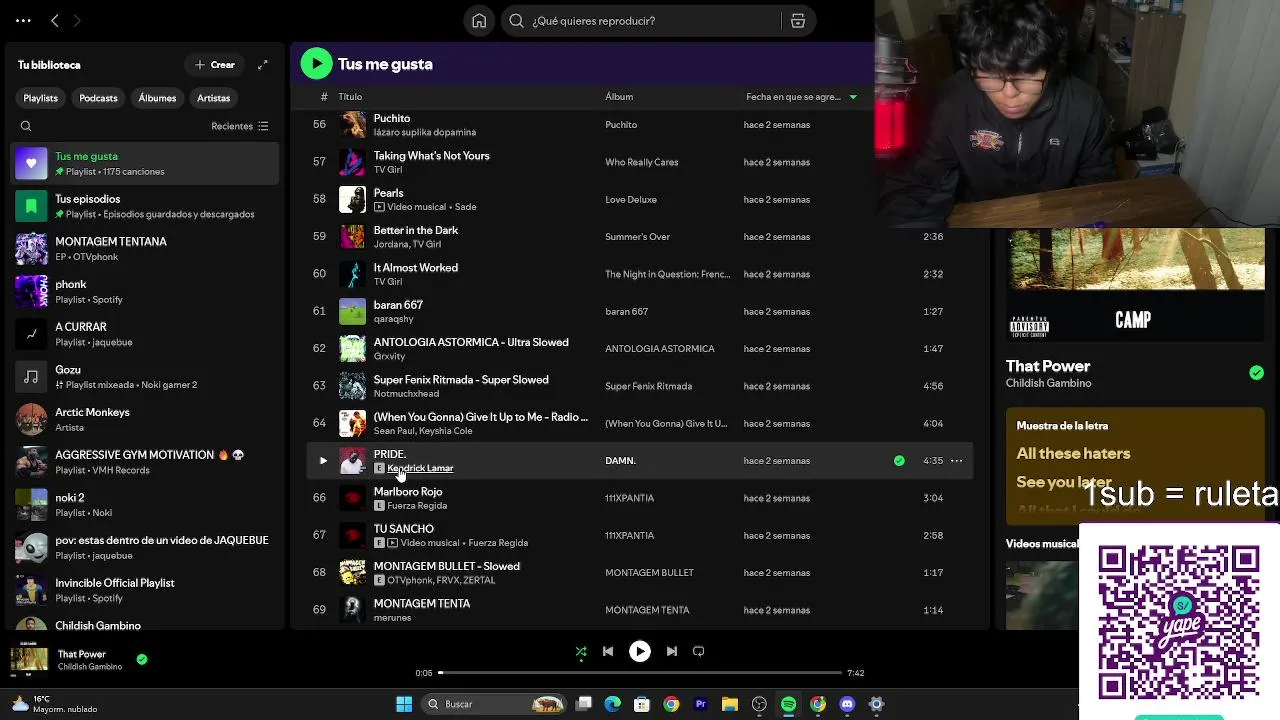Select the Álbumes filter chip
1280x720 pixels.
coord(157,98)
